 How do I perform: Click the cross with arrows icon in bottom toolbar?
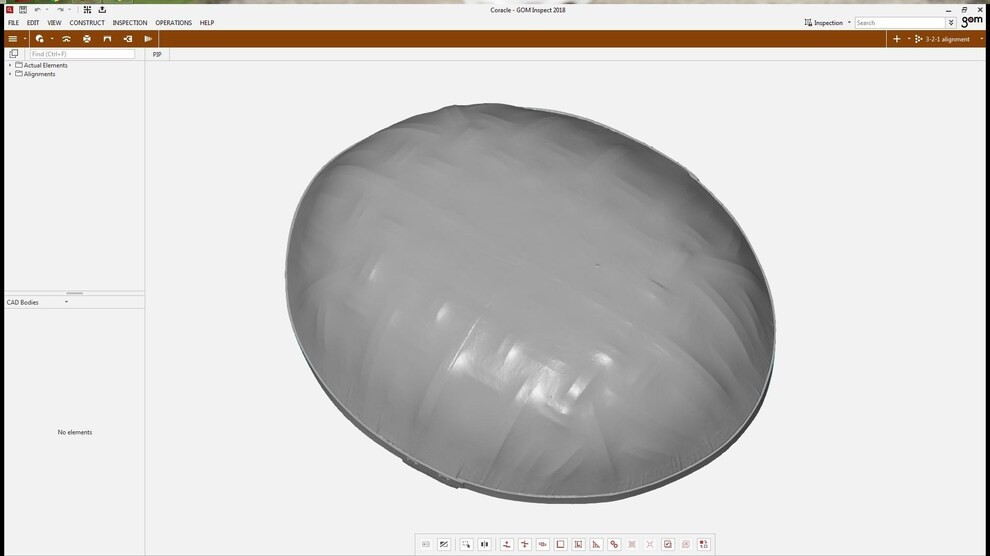click(525, 544)
